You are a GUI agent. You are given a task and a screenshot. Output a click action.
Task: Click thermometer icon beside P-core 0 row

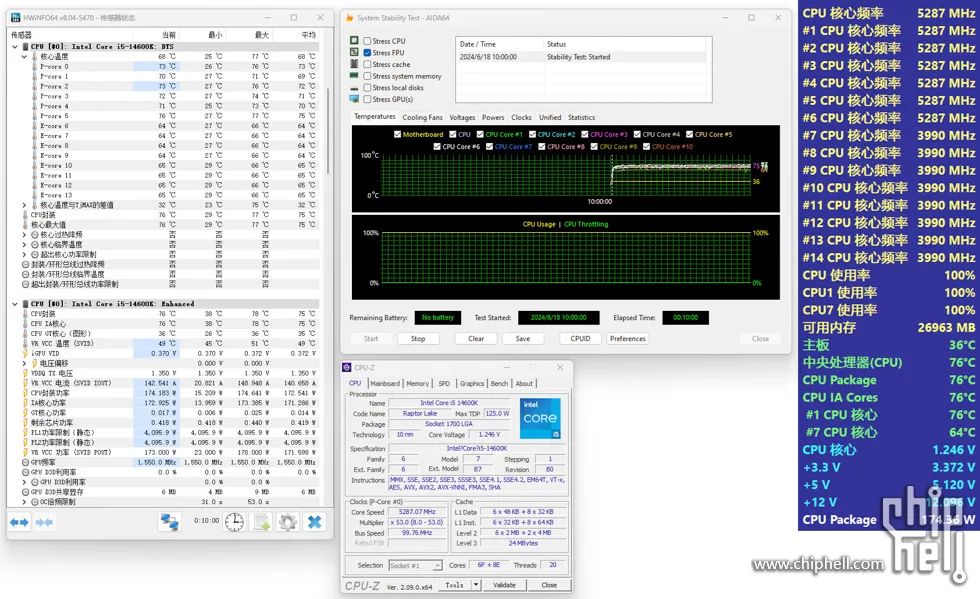(x=34, y=66)
